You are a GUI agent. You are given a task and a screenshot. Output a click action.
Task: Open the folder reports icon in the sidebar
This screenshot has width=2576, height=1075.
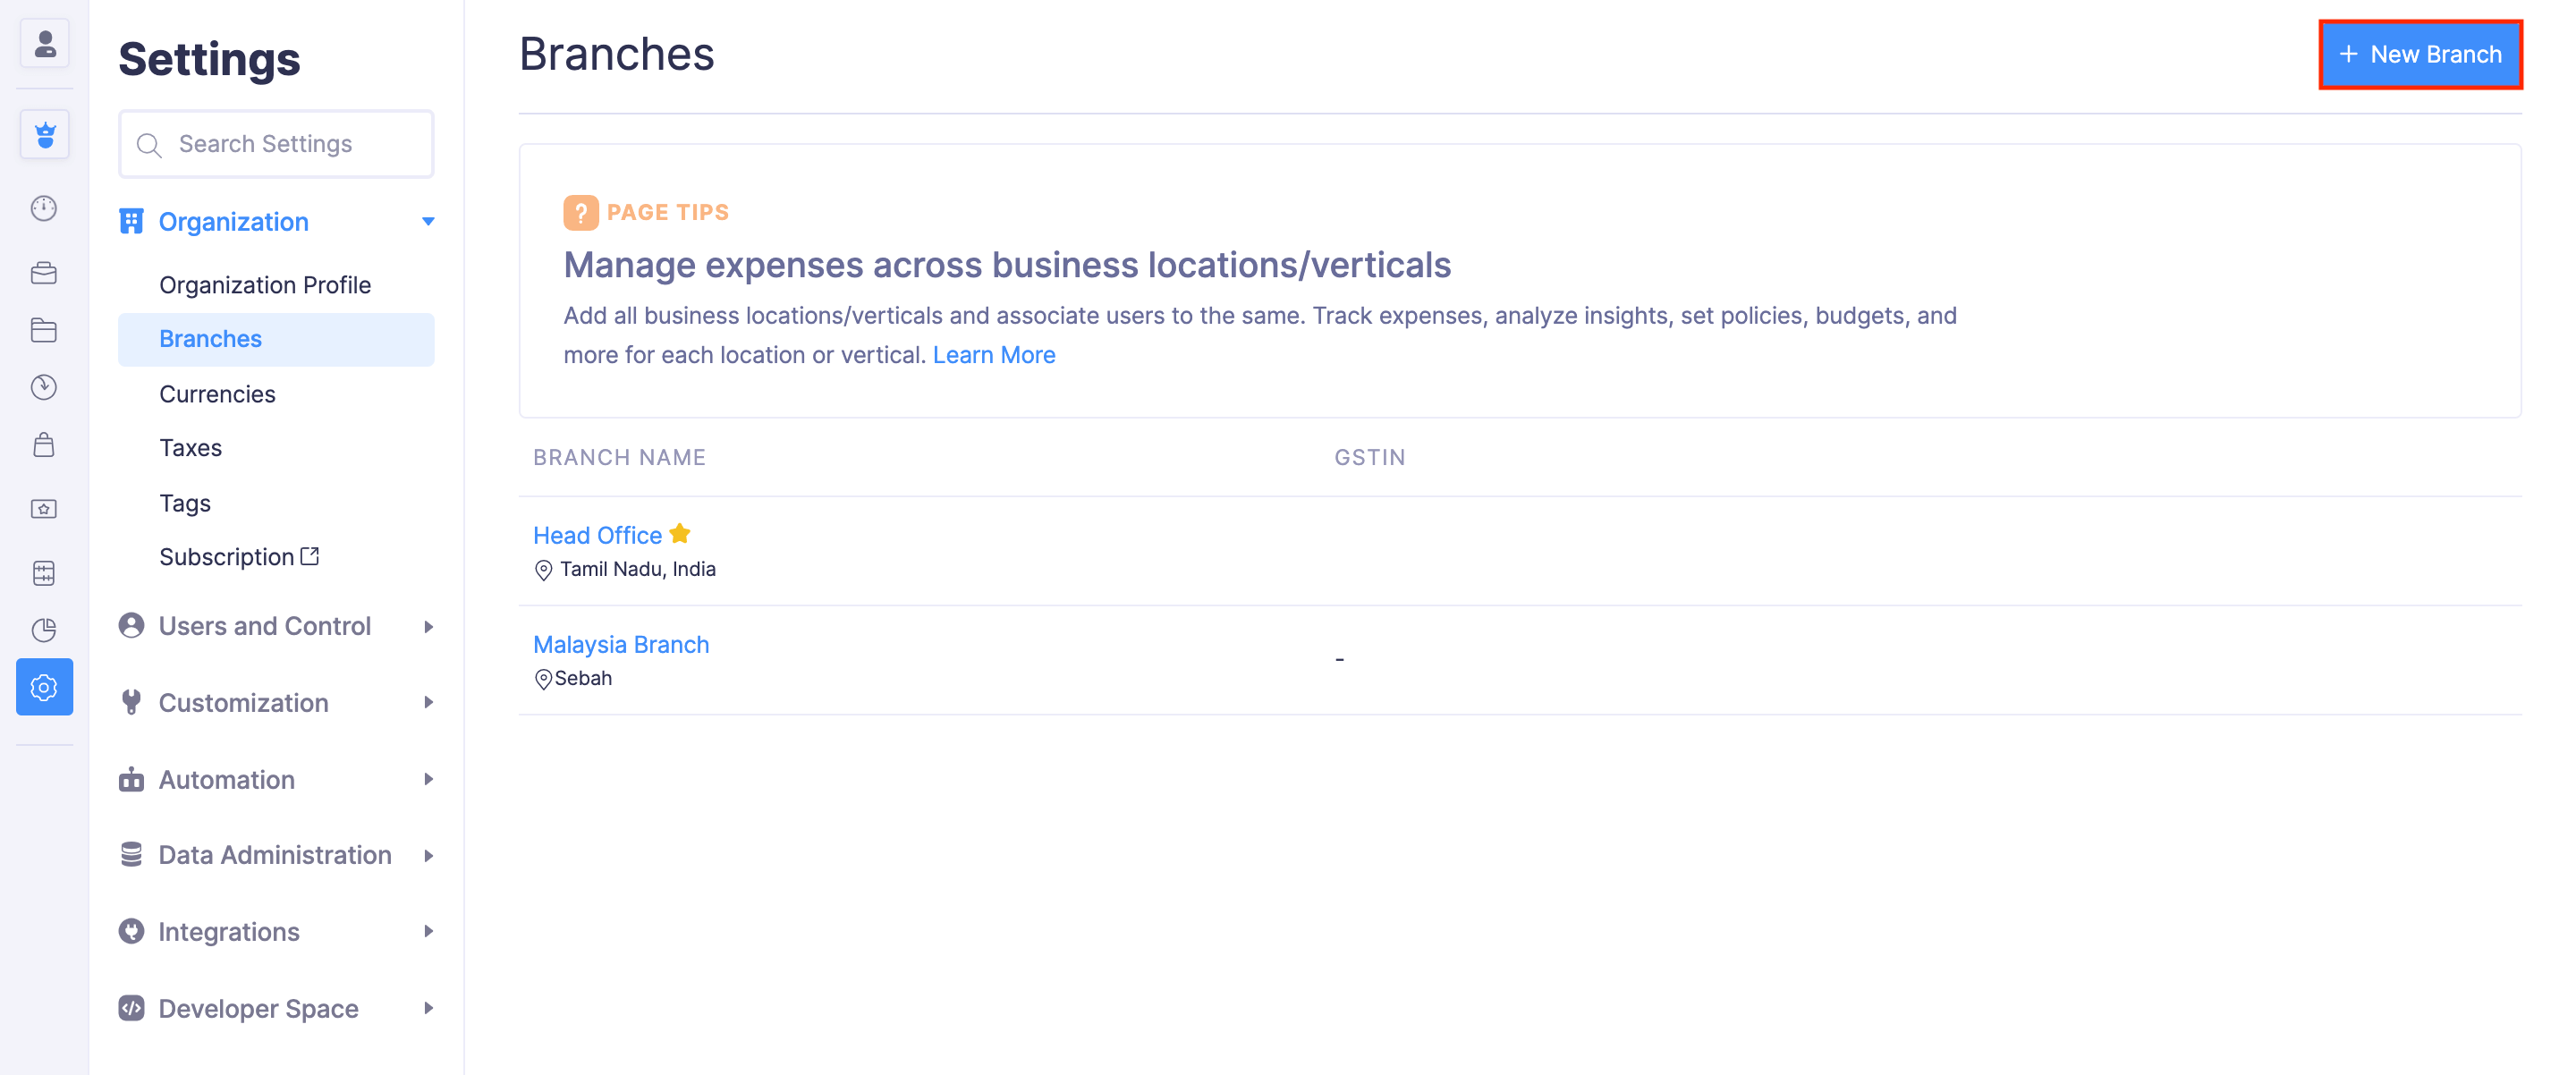tap(44, 330)
